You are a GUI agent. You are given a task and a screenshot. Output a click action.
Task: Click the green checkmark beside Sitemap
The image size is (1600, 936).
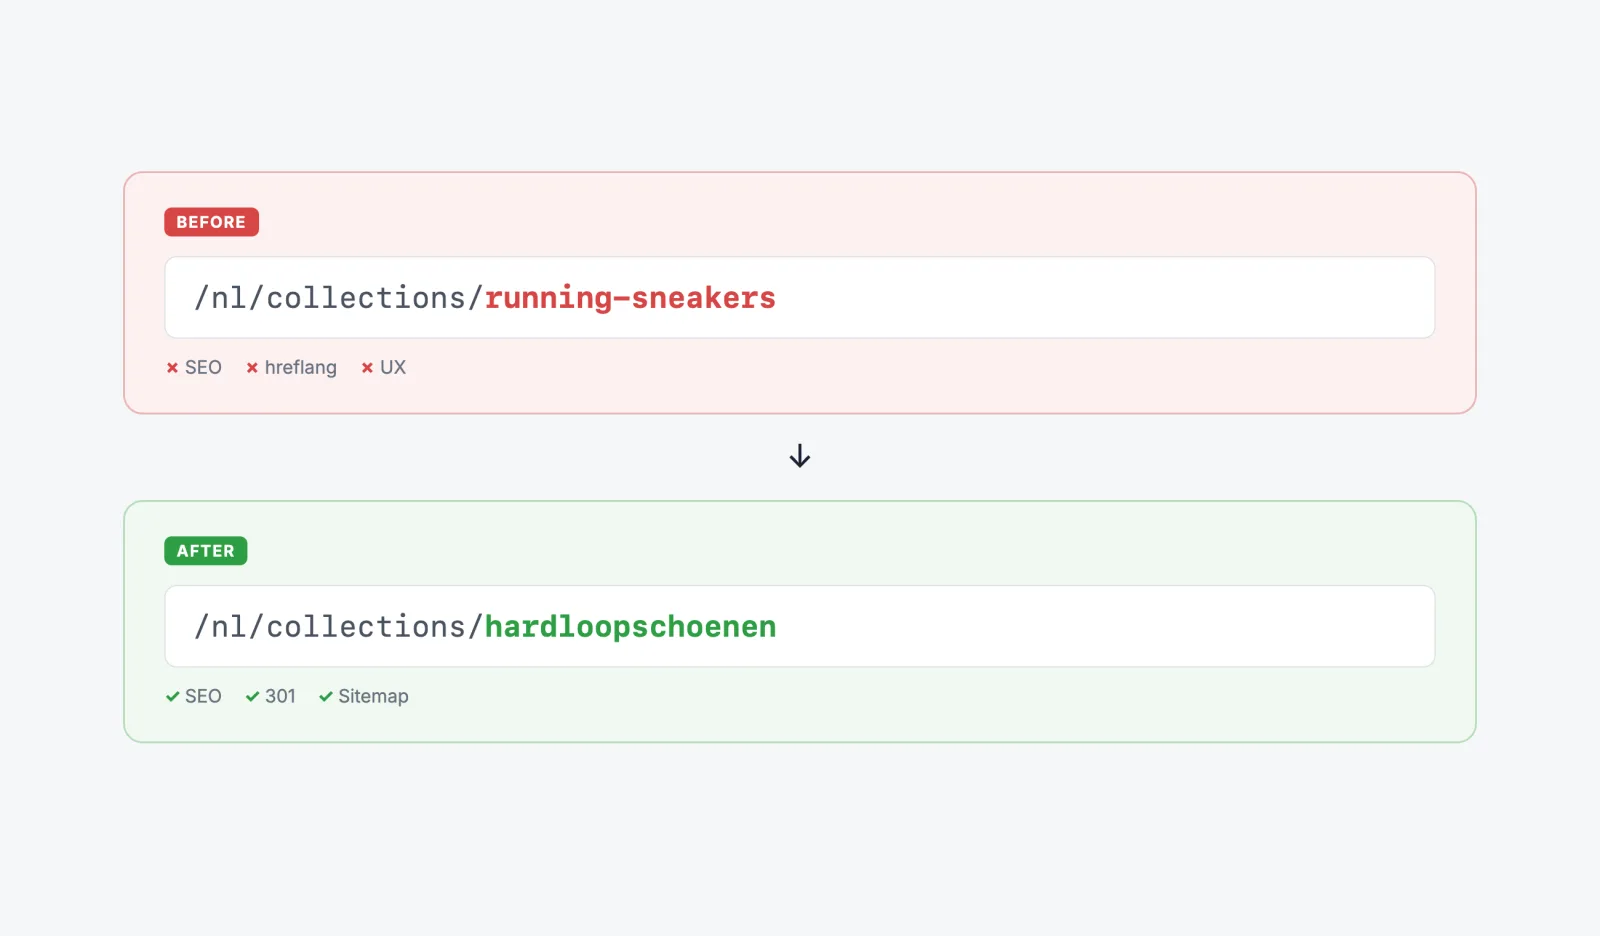pyautogui.click(x=325, y=697)
